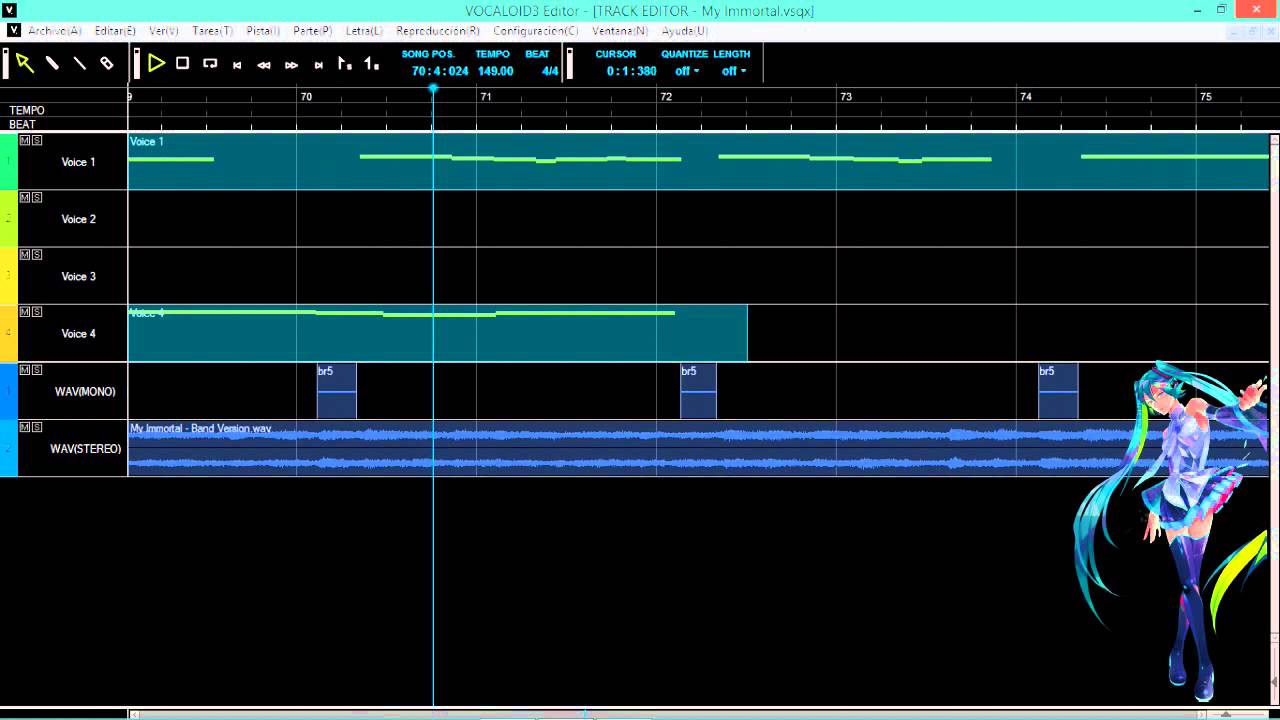Select the first br5 clip near measure 70

337,391
